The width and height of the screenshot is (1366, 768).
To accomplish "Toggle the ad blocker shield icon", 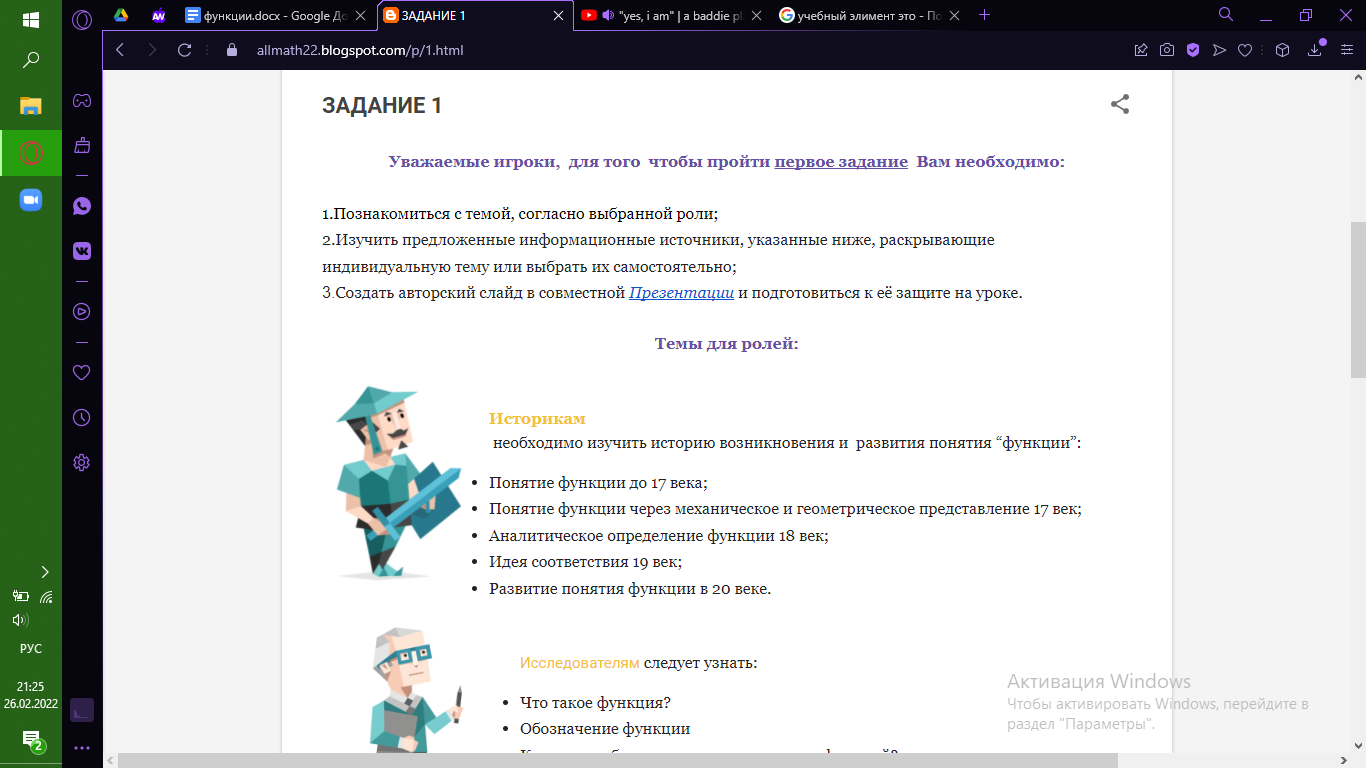I will click(x=1193, y=50).
